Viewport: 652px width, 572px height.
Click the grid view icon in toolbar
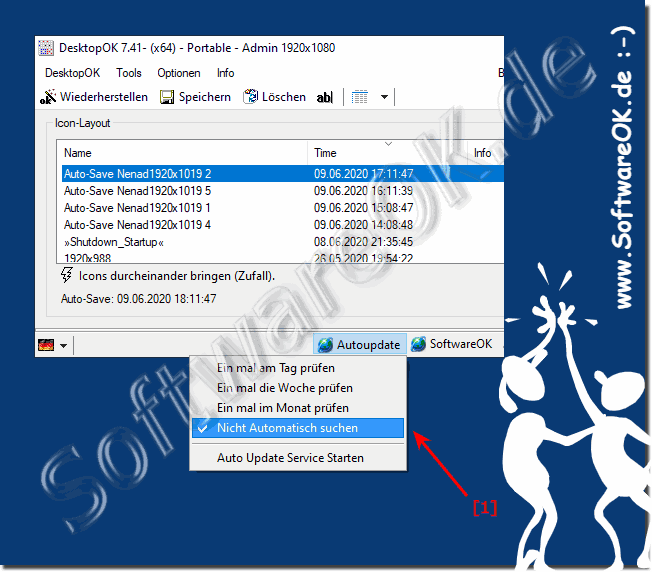[360, 97]
